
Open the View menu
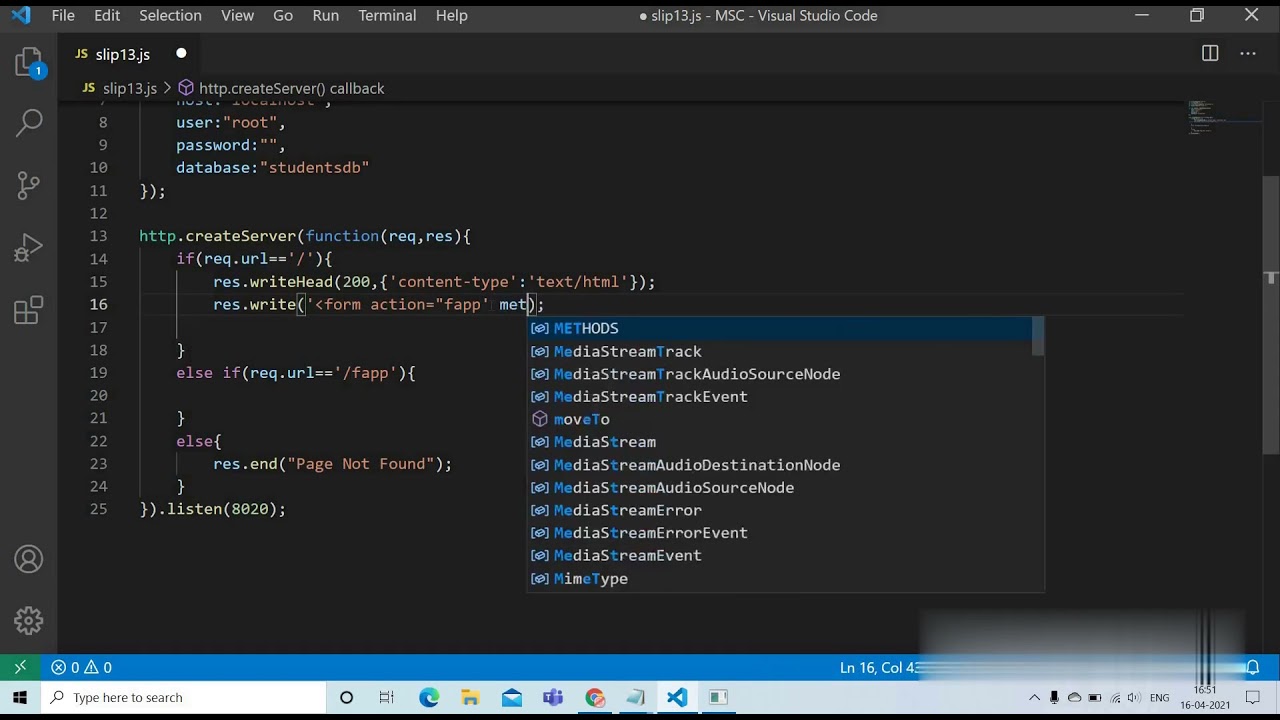pyautogui.click(x=237, y=15)
